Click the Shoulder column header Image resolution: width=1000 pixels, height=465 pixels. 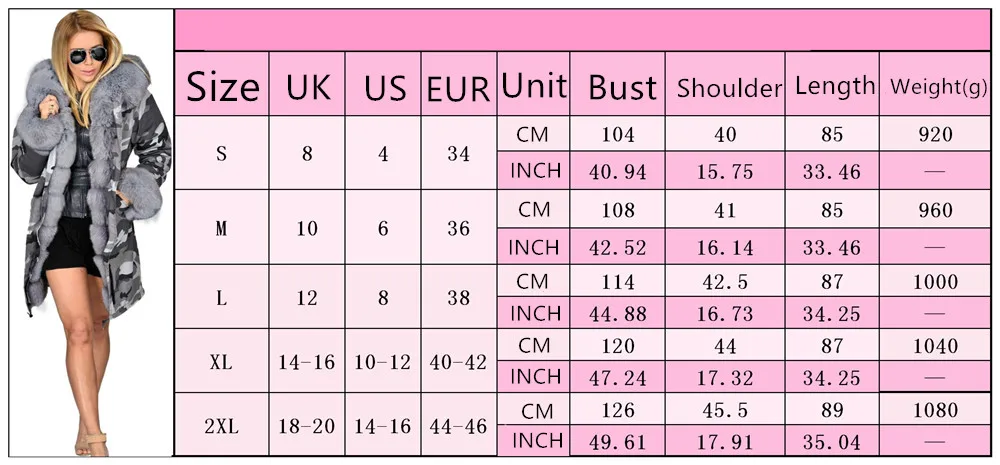(x=729, y=88)
